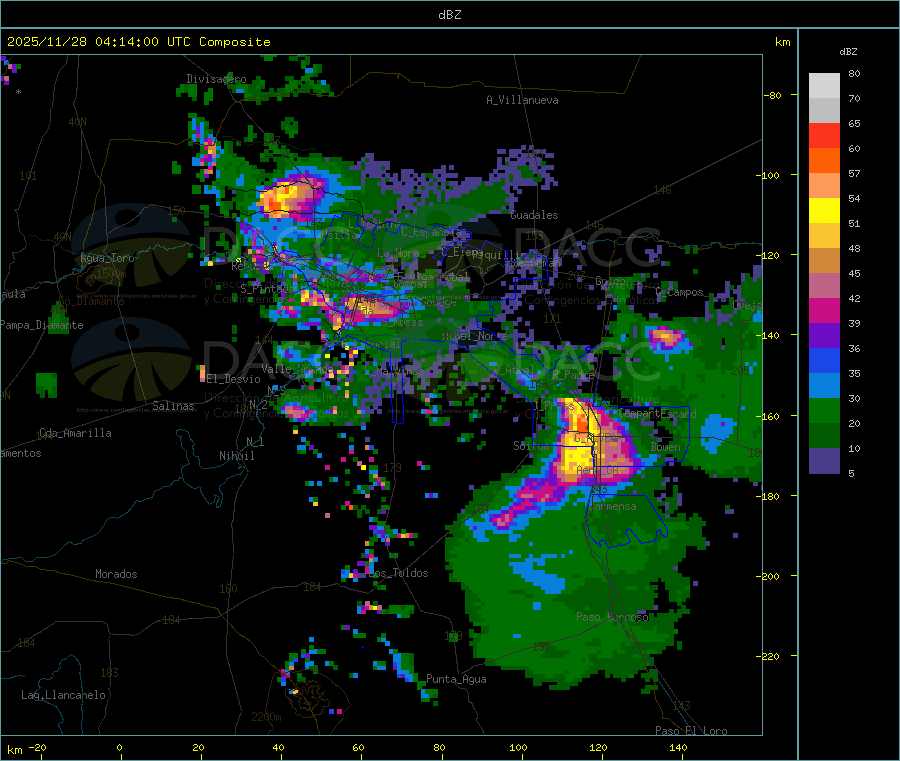
Task: Click the 'Divisadero' map label
Action: [216, 79]
